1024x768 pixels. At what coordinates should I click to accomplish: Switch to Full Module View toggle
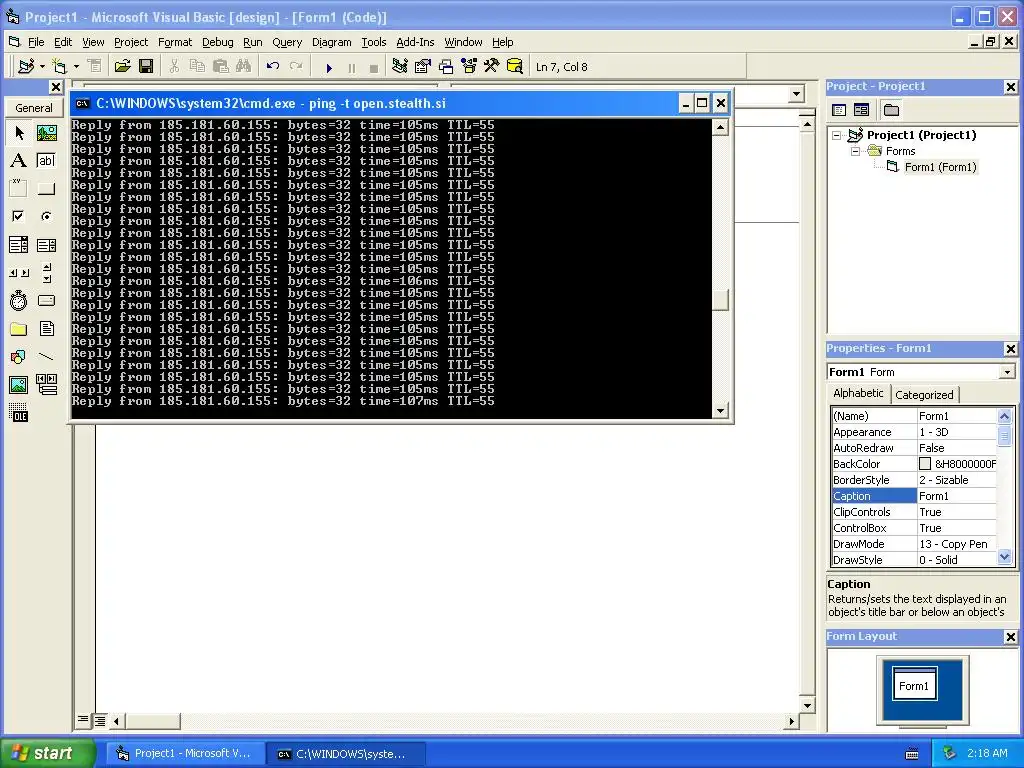[x=99, y=720]
